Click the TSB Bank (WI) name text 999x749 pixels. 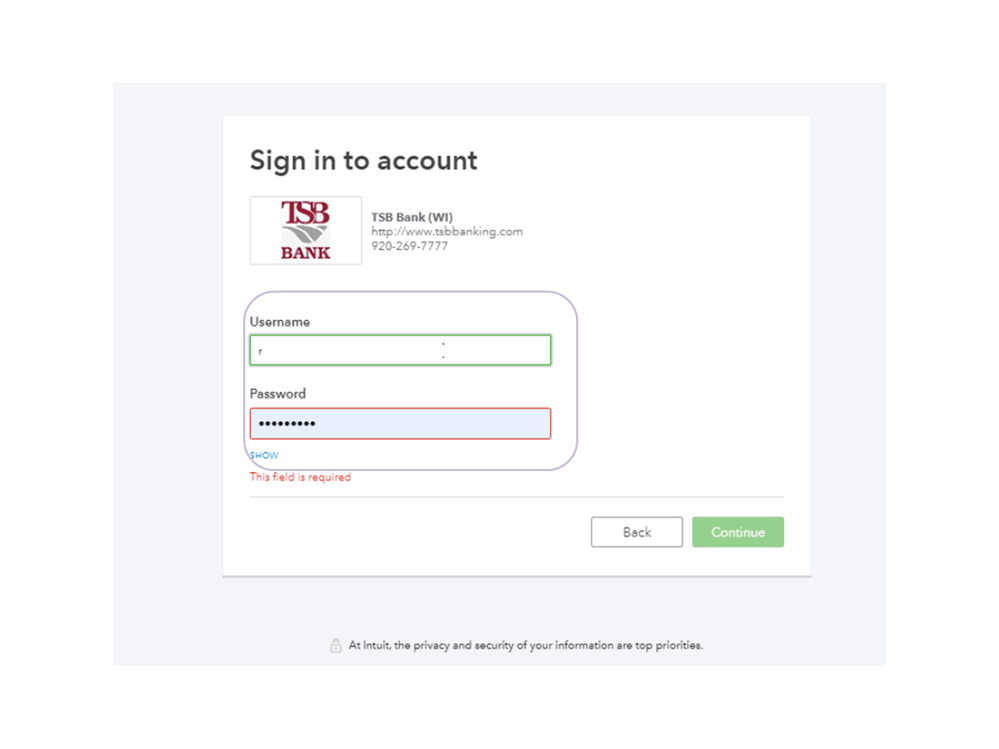(x=412, y=217)
